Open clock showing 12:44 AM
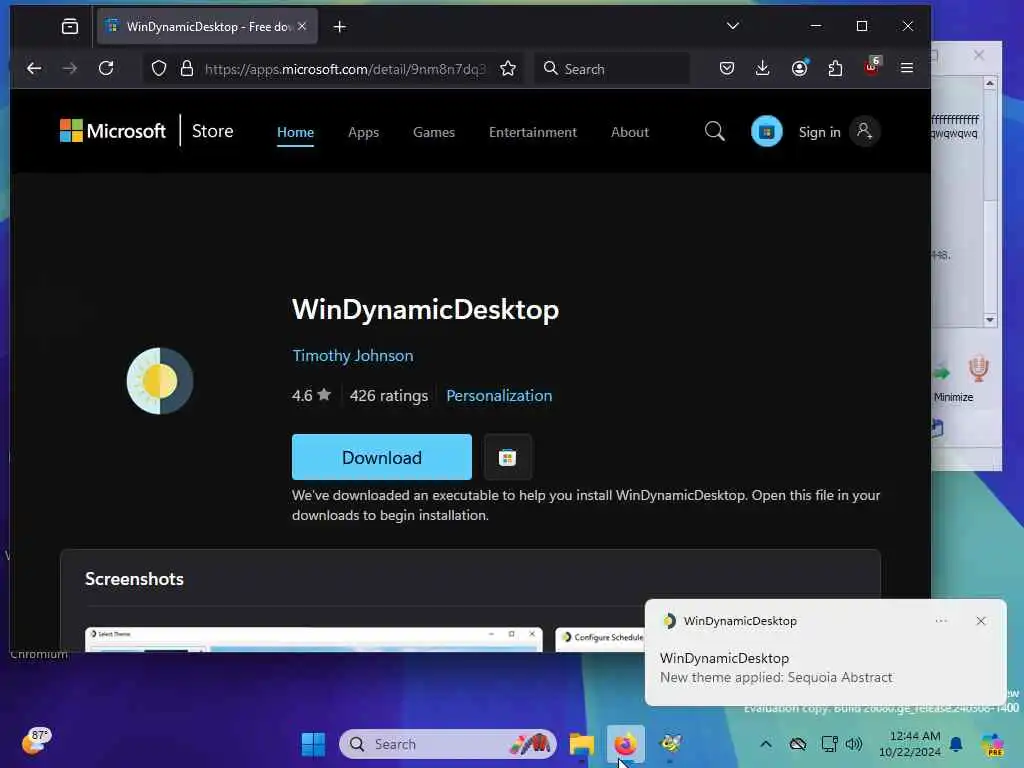The width and height of the screenshot is (1024, 768). click(910, 744)
